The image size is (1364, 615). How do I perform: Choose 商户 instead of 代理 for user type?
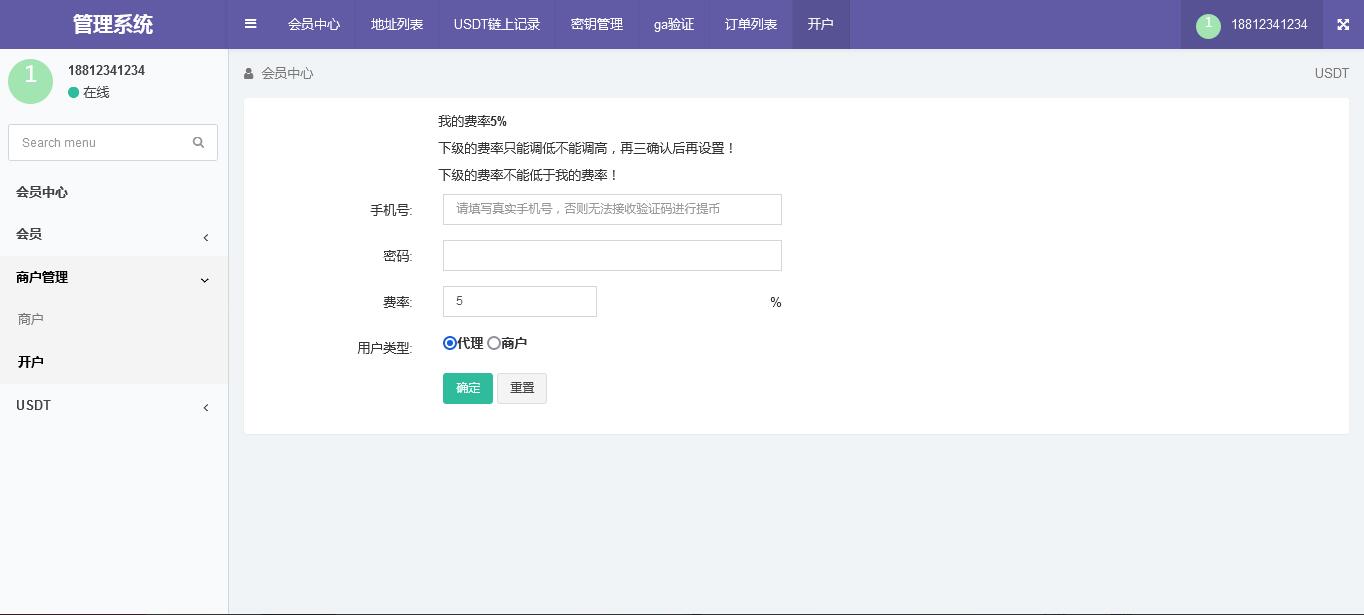(x=494, y=343)
